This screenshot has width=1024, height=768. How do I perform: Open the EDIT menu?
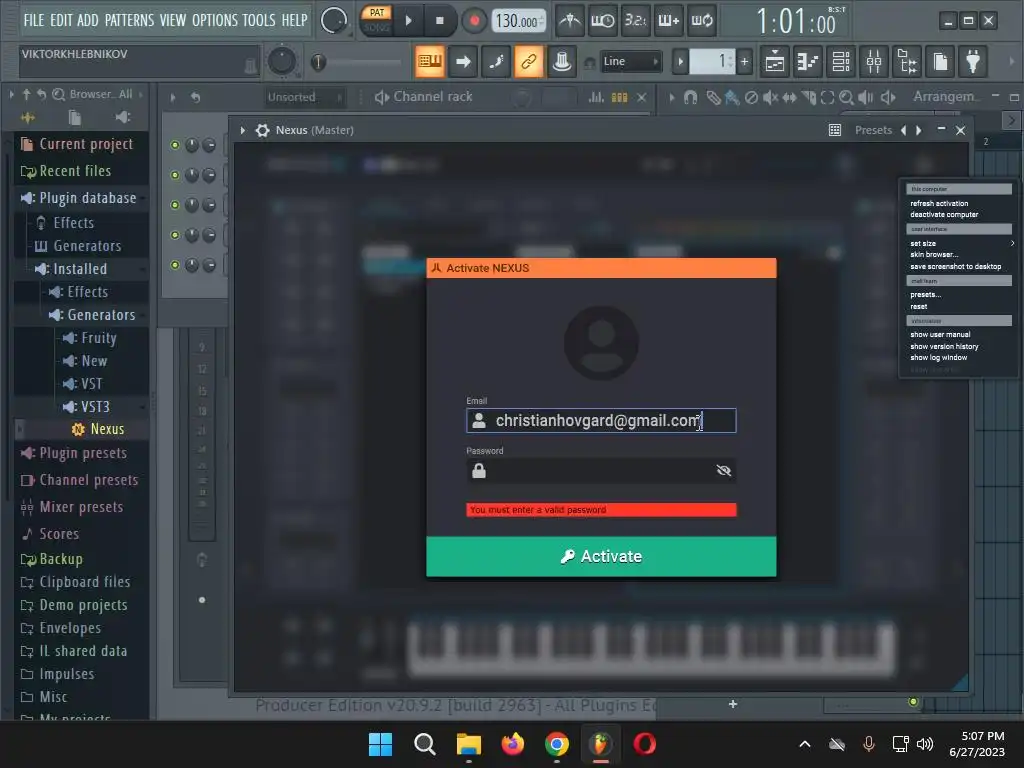click(x=61, y=20)
